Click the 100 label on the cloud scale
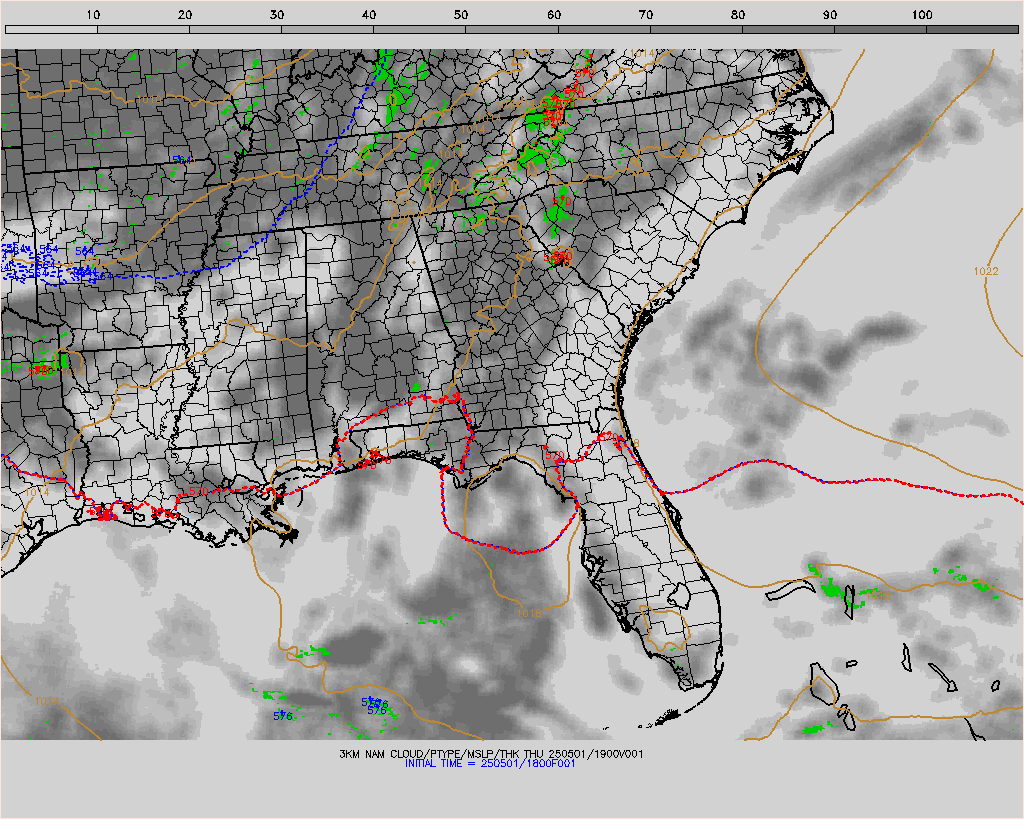1024x819 pixels. click(922, 14)
